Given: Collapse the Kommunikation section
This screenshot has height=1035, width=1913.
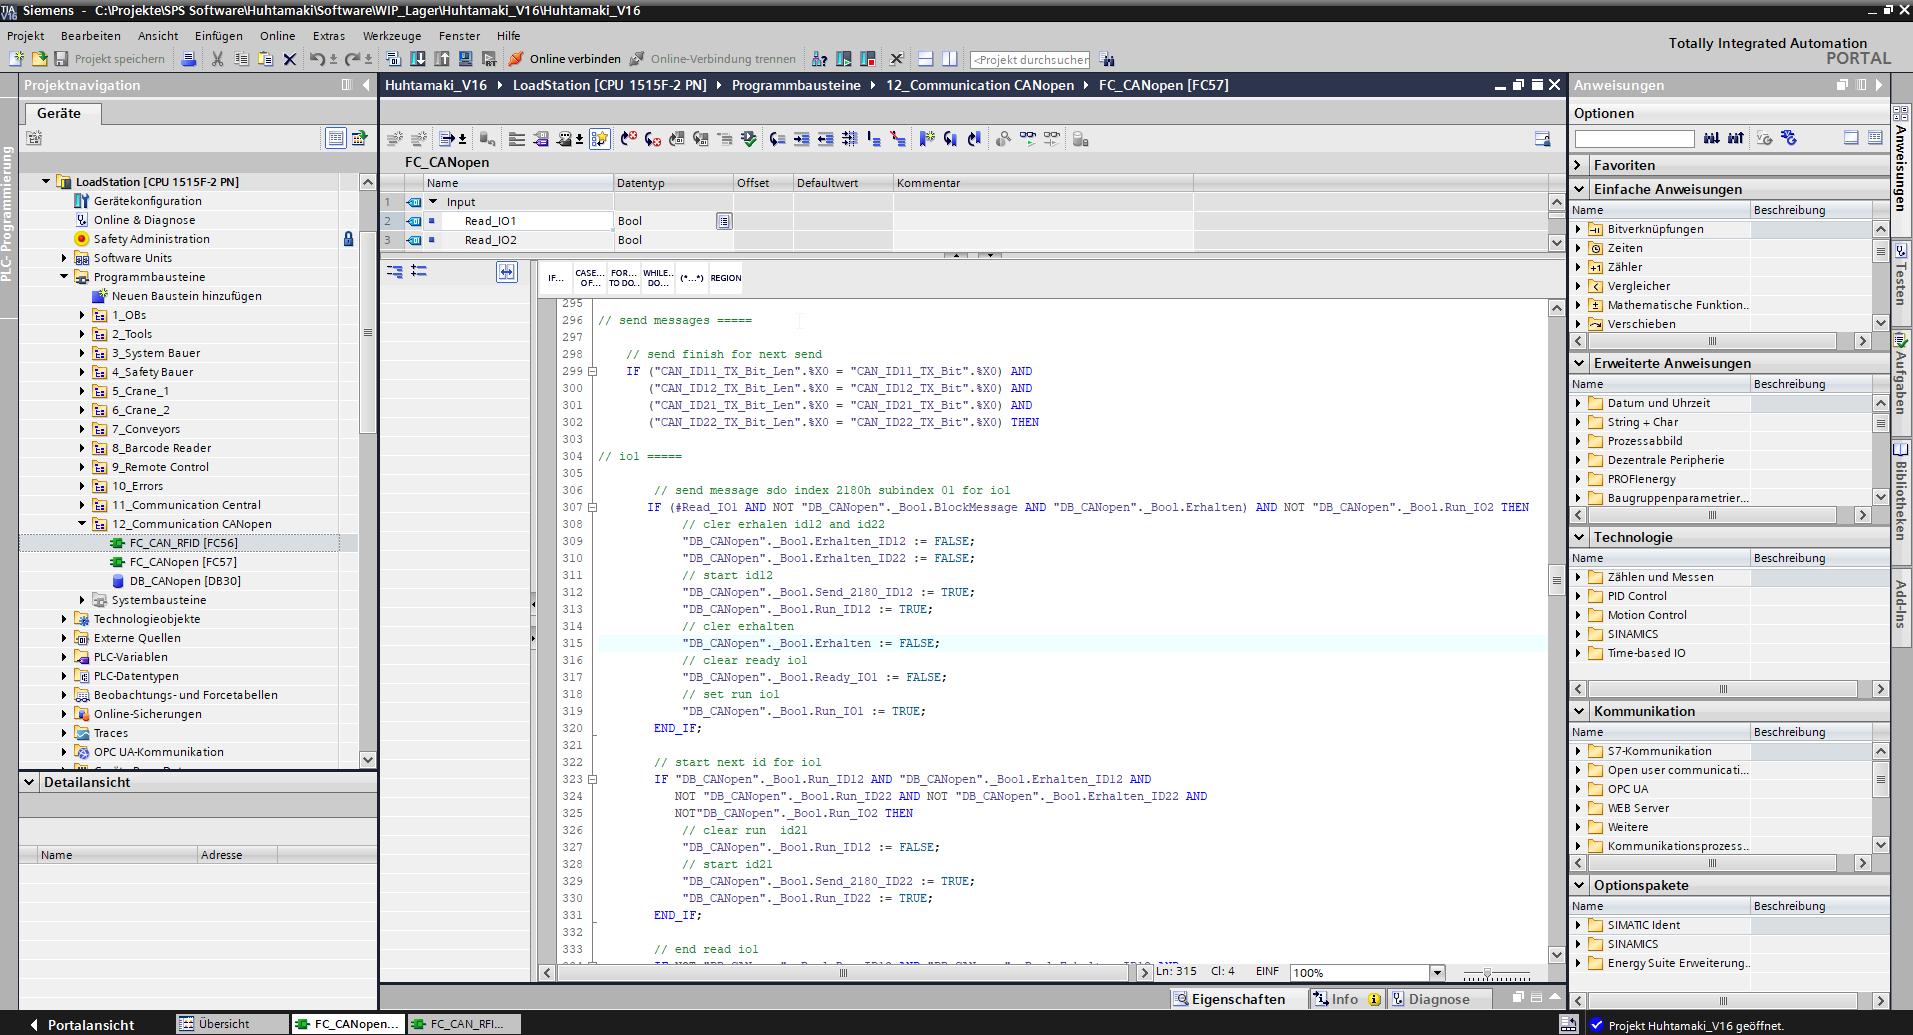Looking at the screenshot, I should click(1579, 711).
